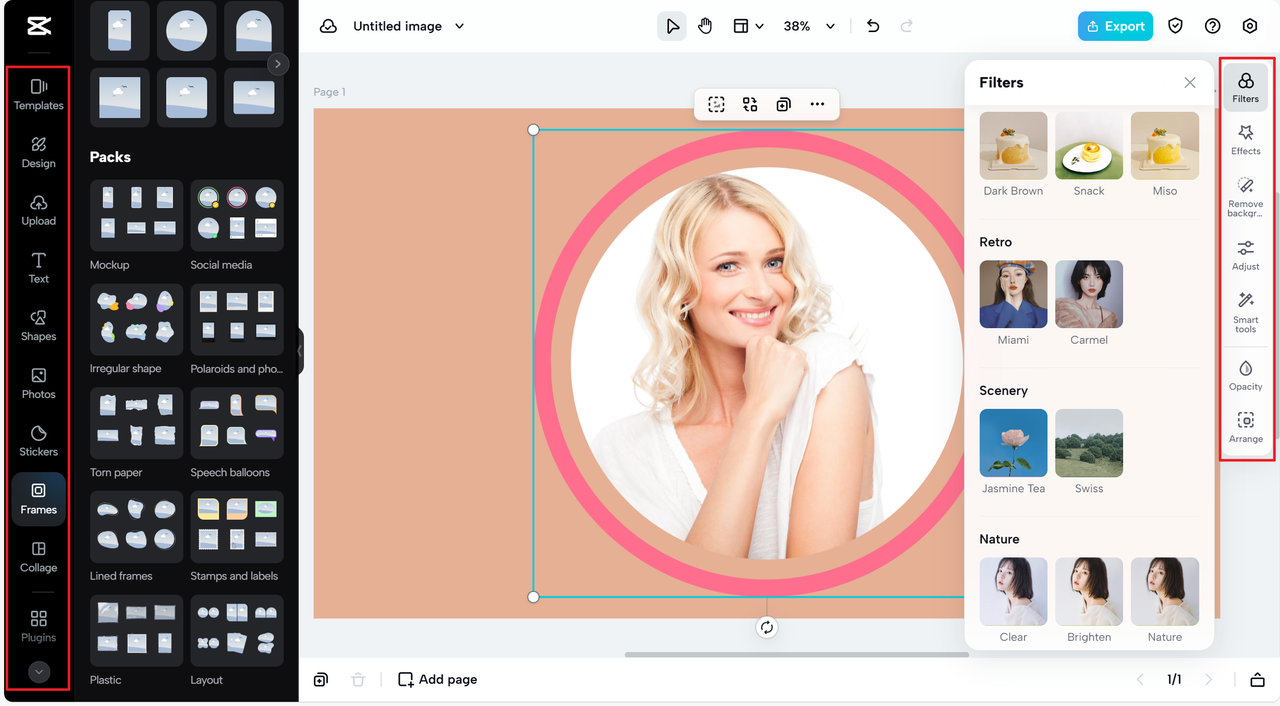Show more frames with the right arrow
This screenshot has height=706, width=1280.
278,64
